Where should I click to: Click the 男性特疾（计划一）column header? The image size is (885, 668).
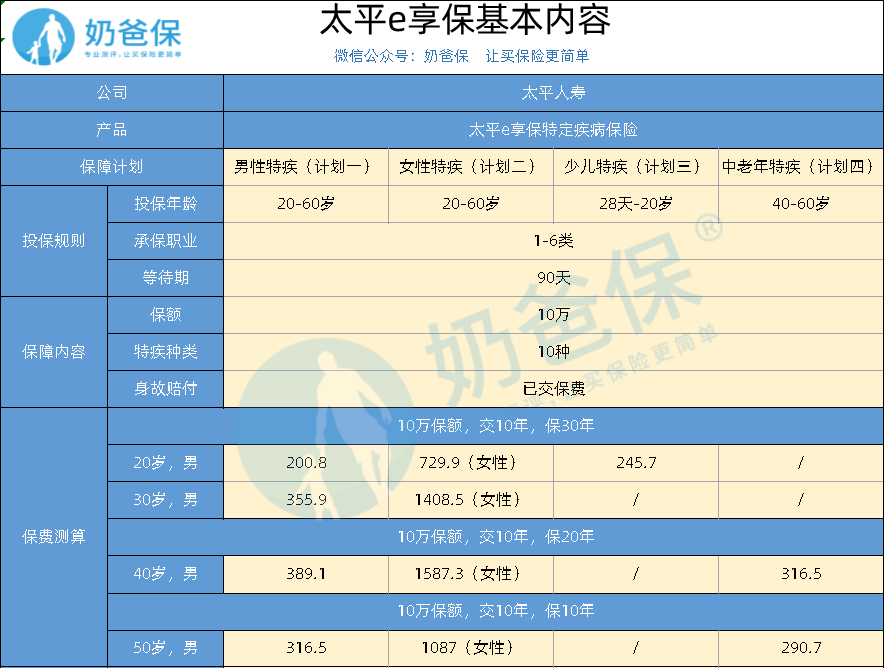[306, 167]
